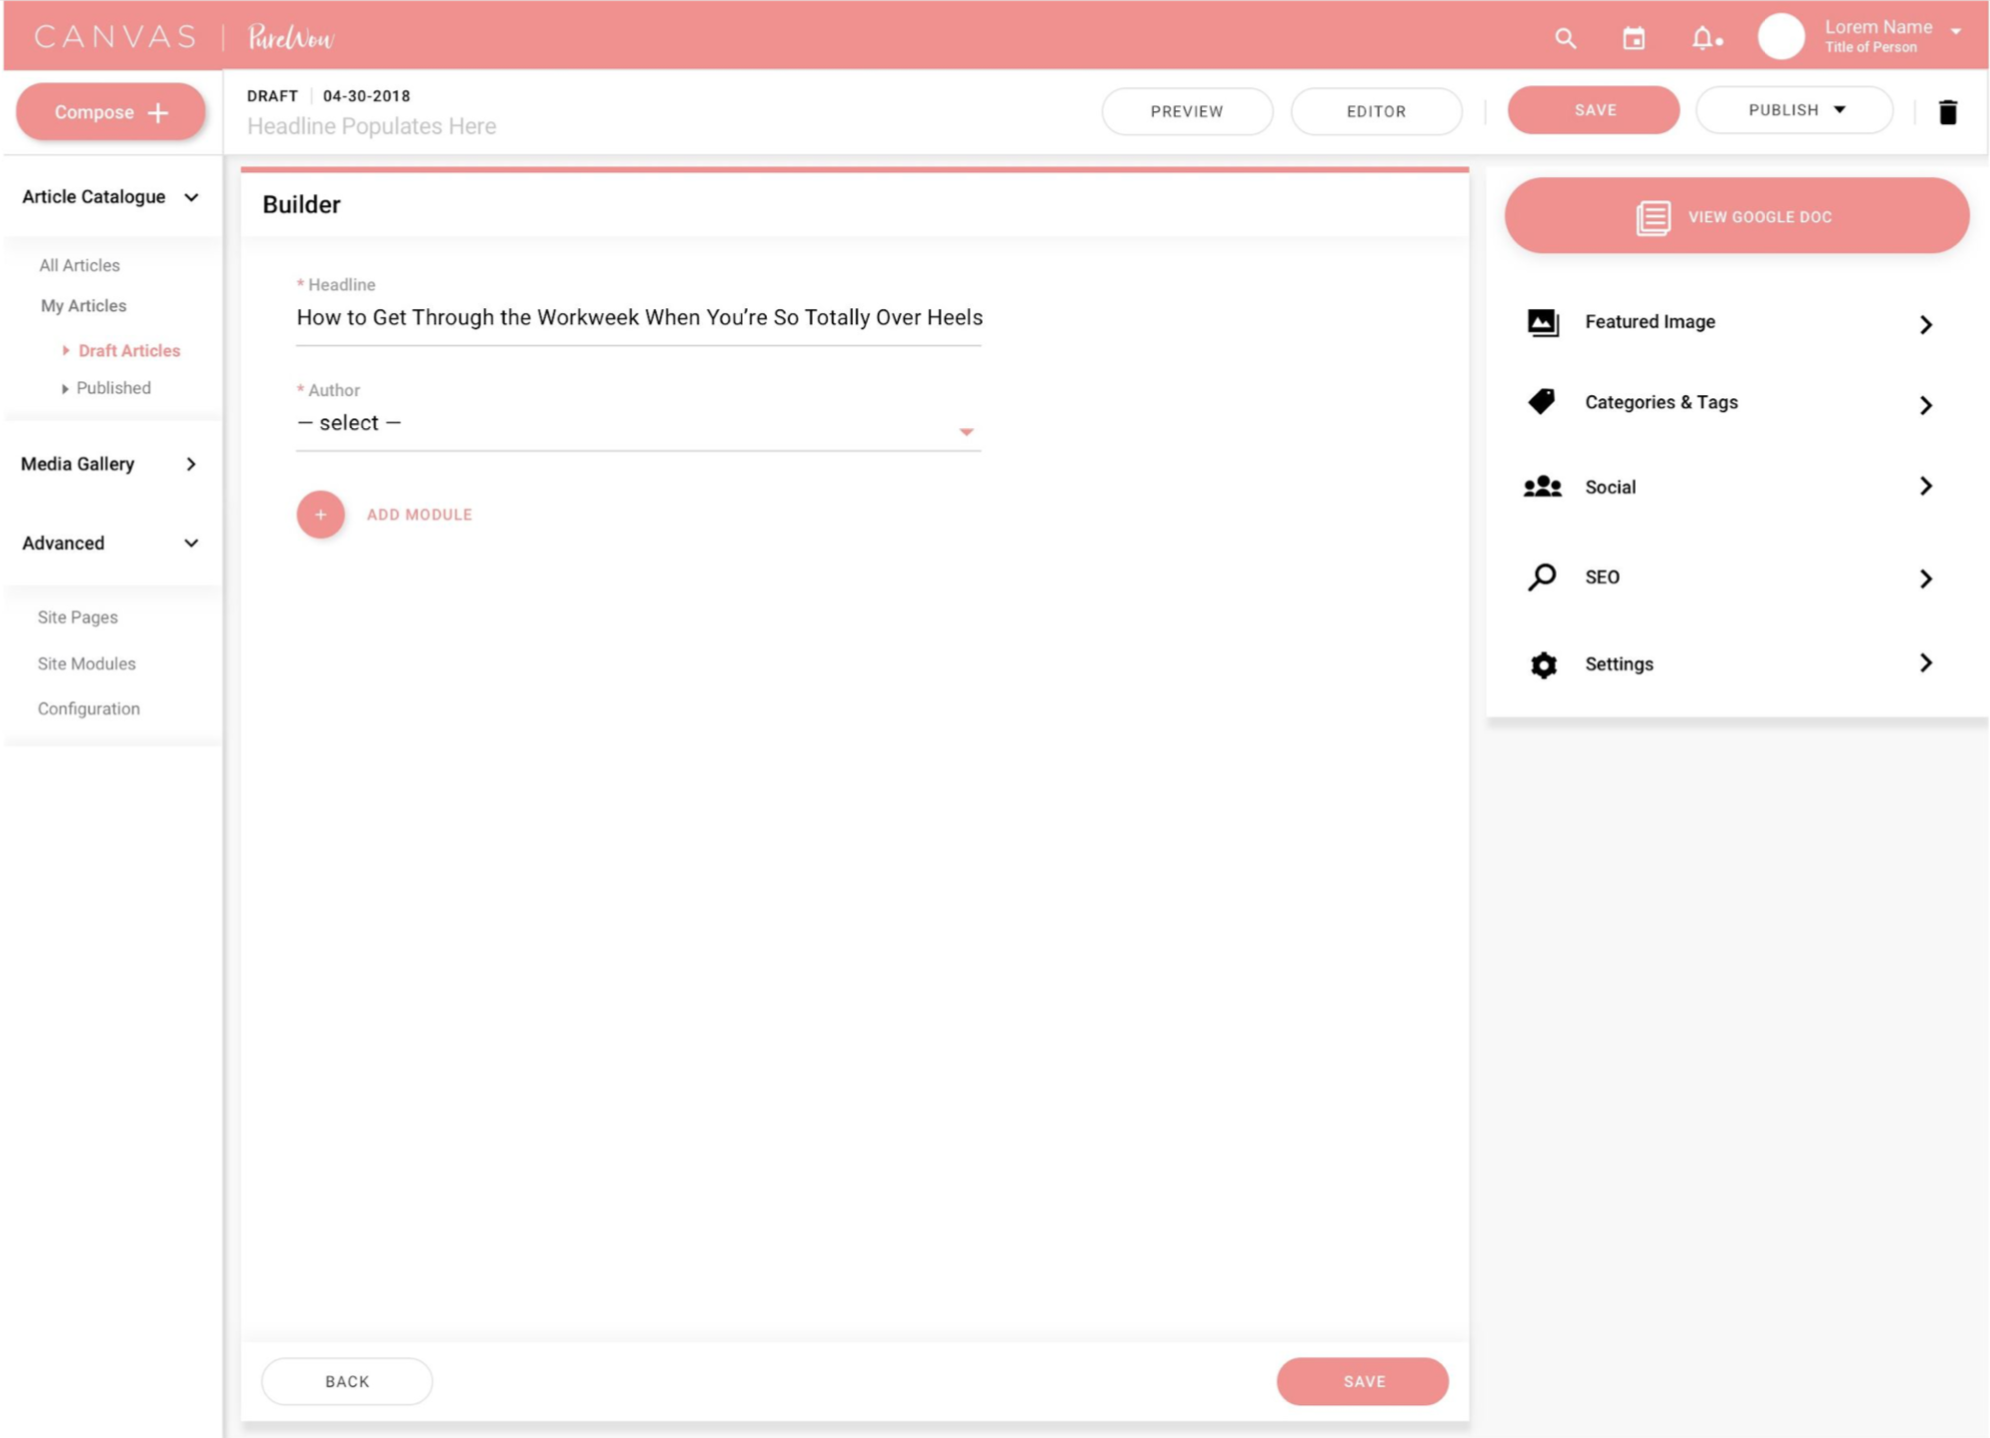Click the round plus Add Module icon
This screenshot has height=1438, width=1990.
[x=320, y=514]
